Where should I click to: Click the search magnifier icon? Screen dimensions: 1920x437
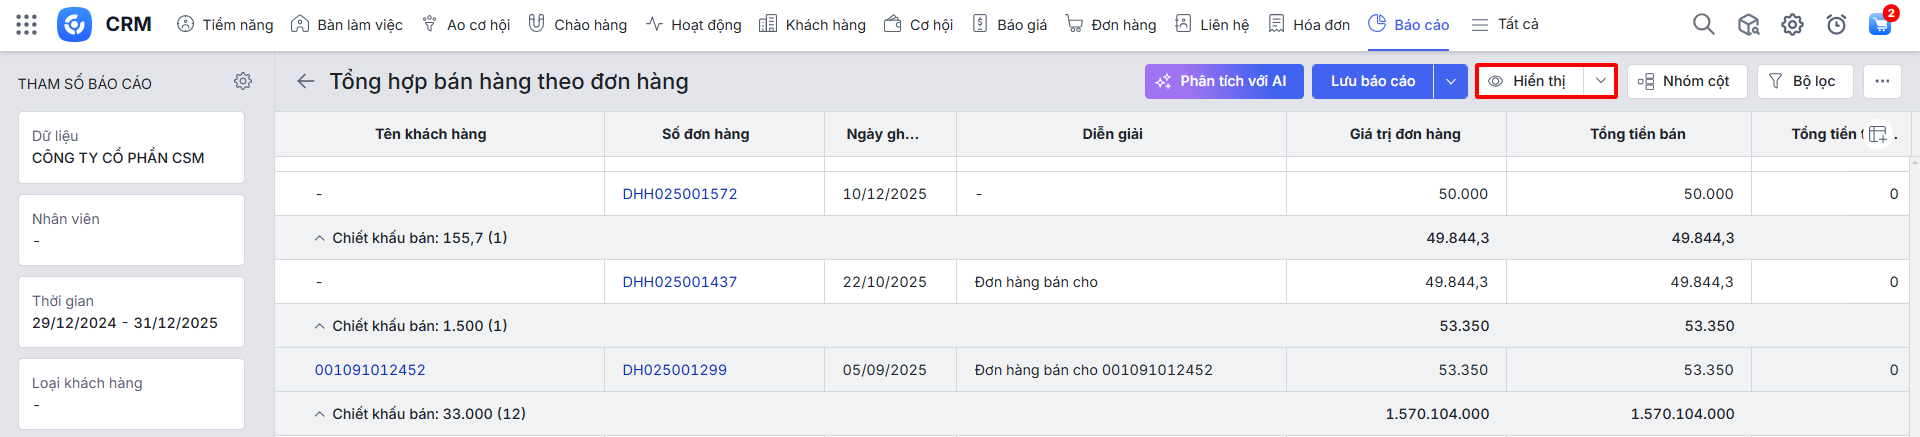[x=1703, y=25]
